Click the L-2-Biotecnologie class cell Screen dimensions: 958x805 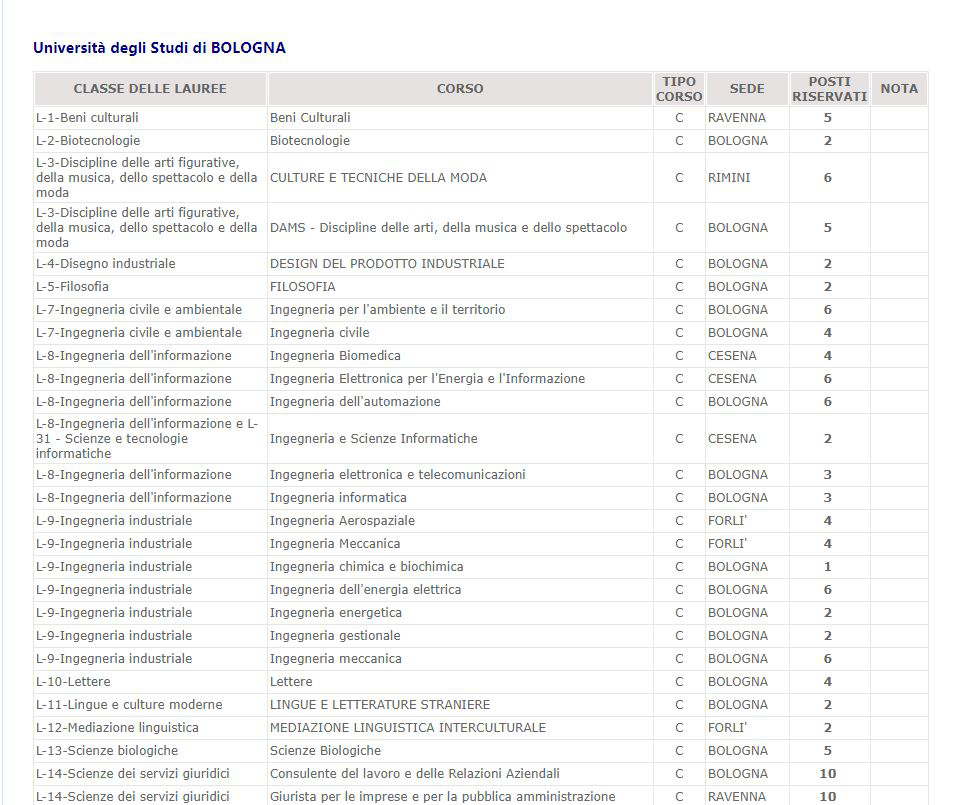pos(88,141)
